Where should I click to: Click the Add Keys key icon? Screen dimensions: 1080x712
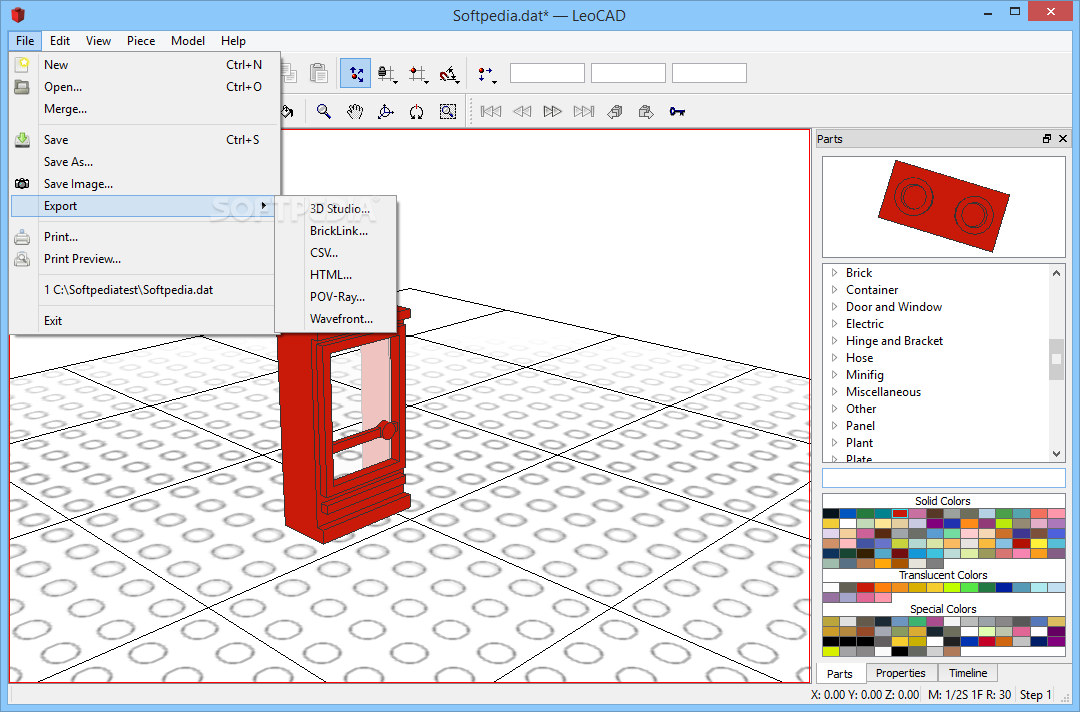[677, 112]
